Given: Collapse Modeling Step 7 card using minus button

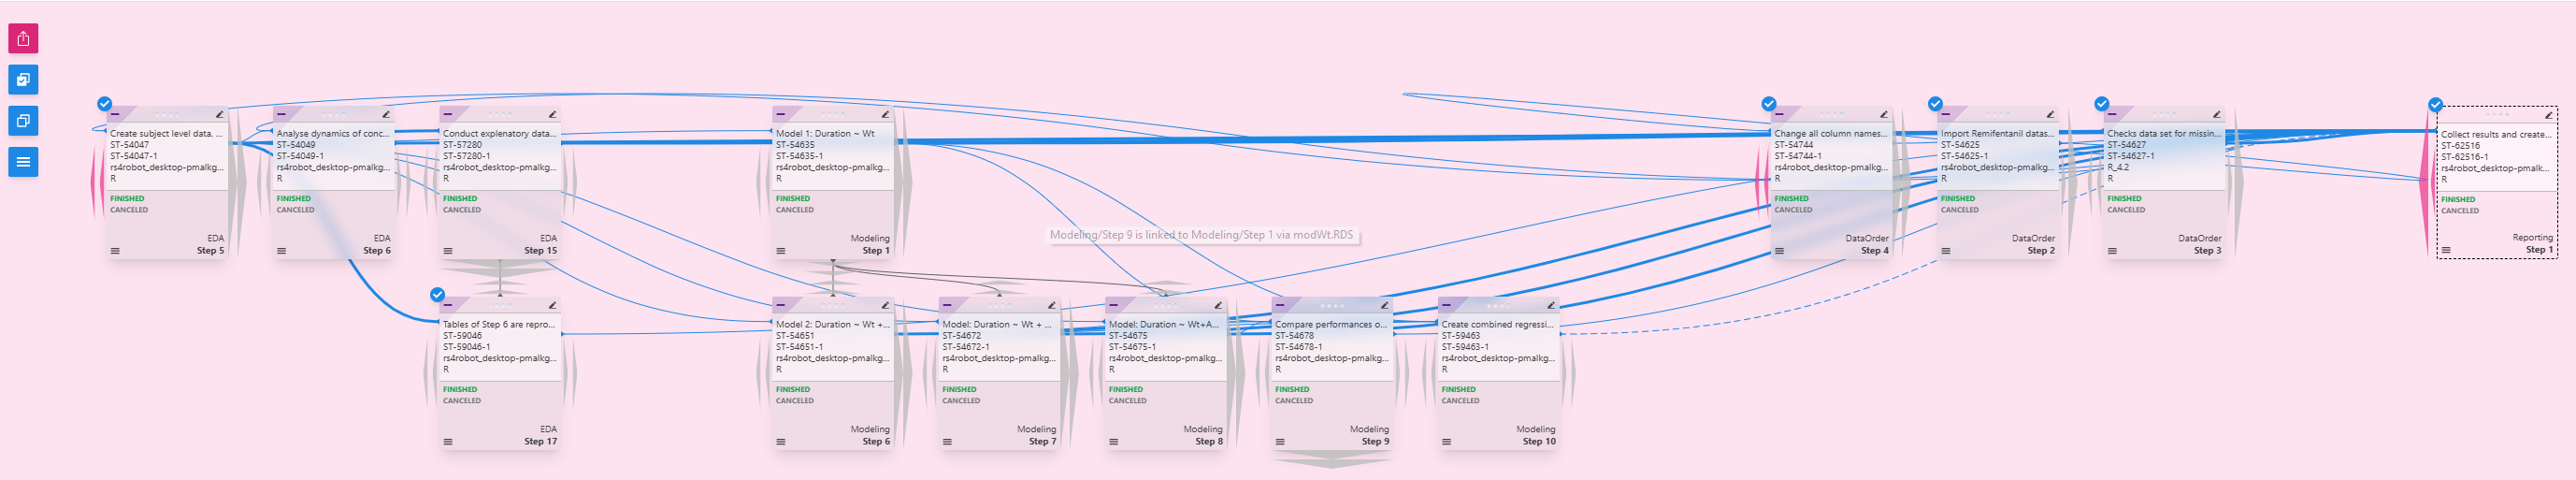Looking at the screenshot, I should coord(948,305).
